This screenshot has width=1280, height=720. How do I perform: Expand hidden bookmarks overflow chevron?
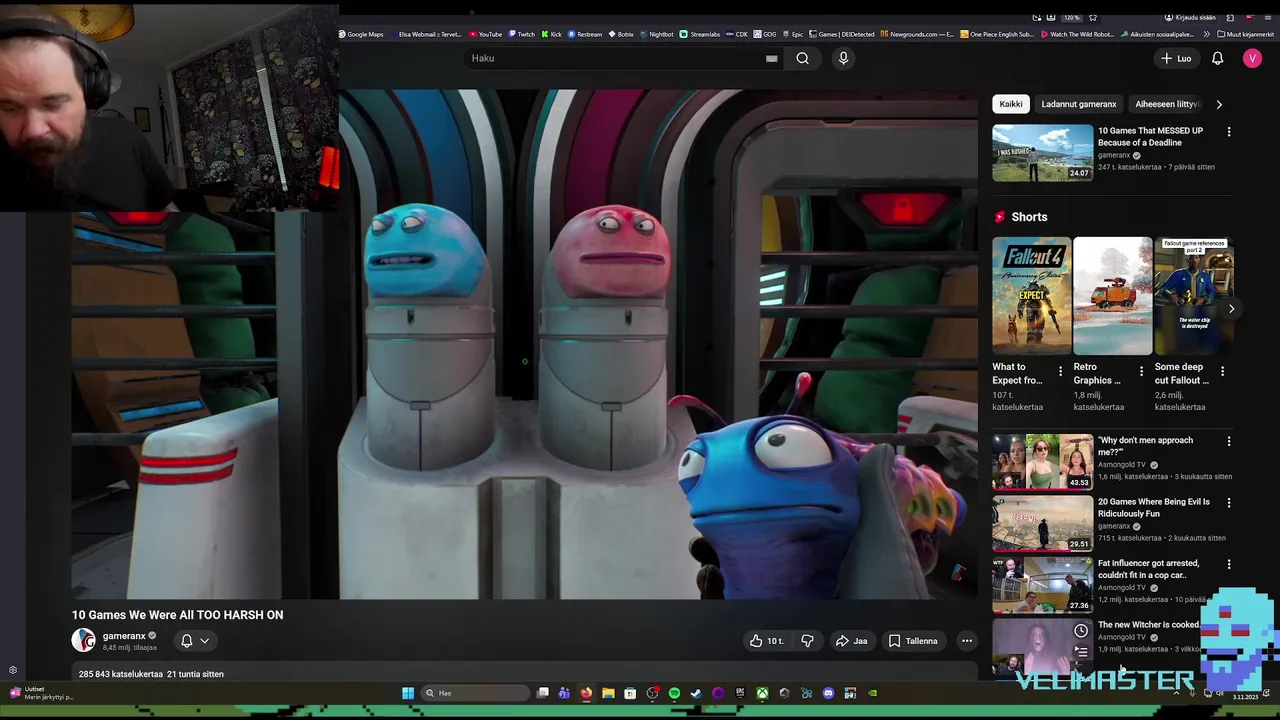1207,34
